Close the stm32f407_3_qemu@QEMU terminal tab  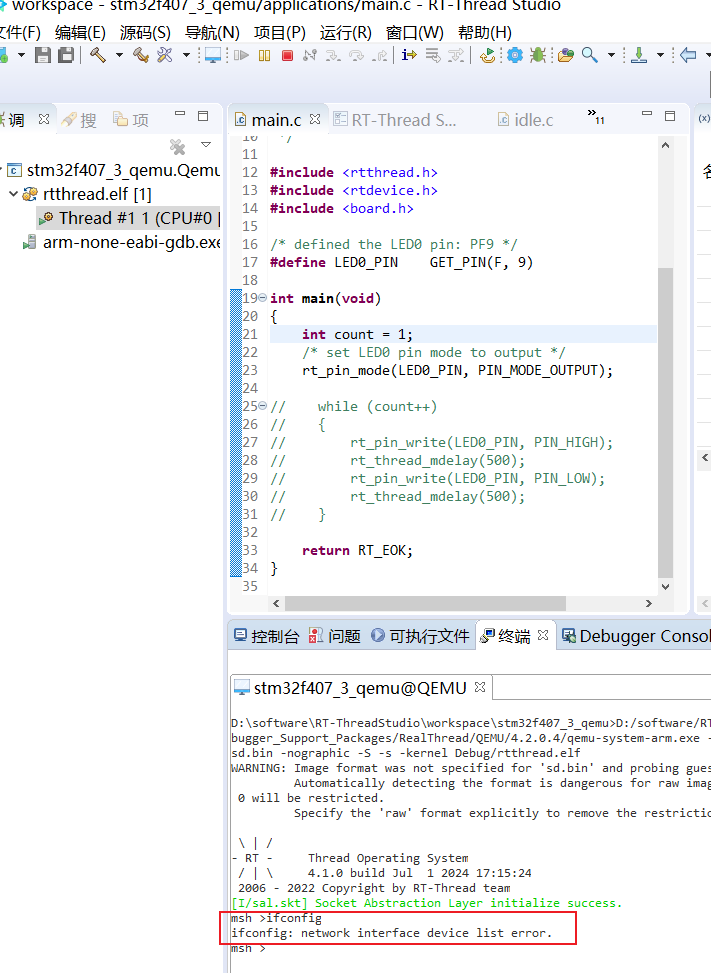[480, 687]
